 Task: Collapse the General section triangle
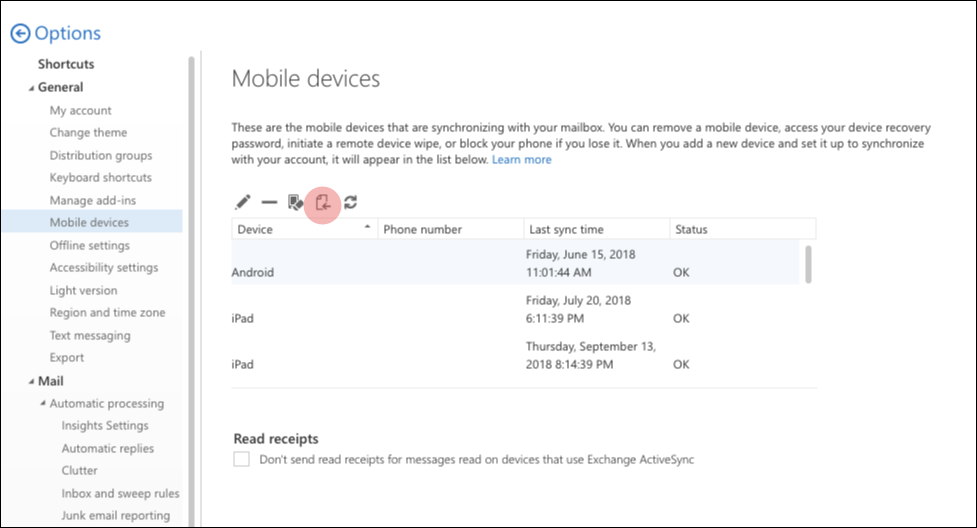click(x=31, y=89)
